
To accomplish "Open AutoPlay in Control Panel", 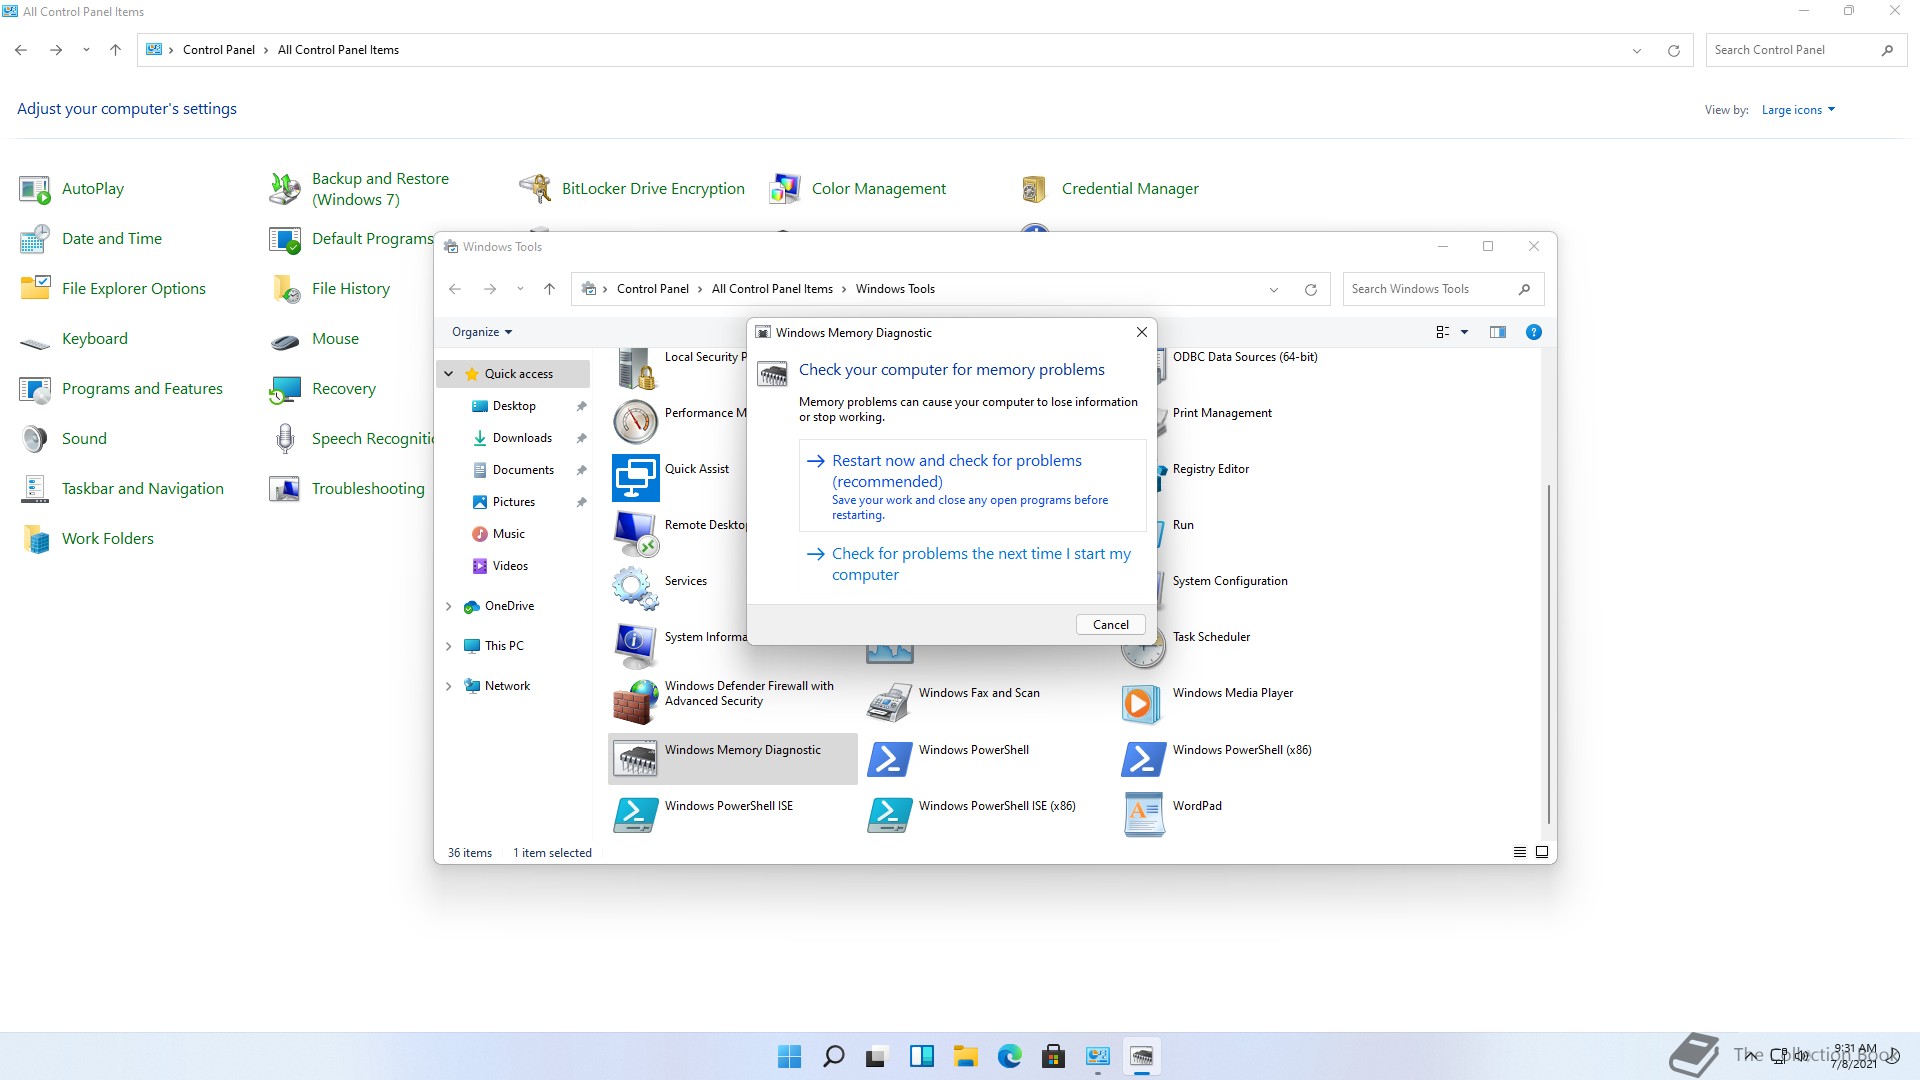I will (72, 189).
